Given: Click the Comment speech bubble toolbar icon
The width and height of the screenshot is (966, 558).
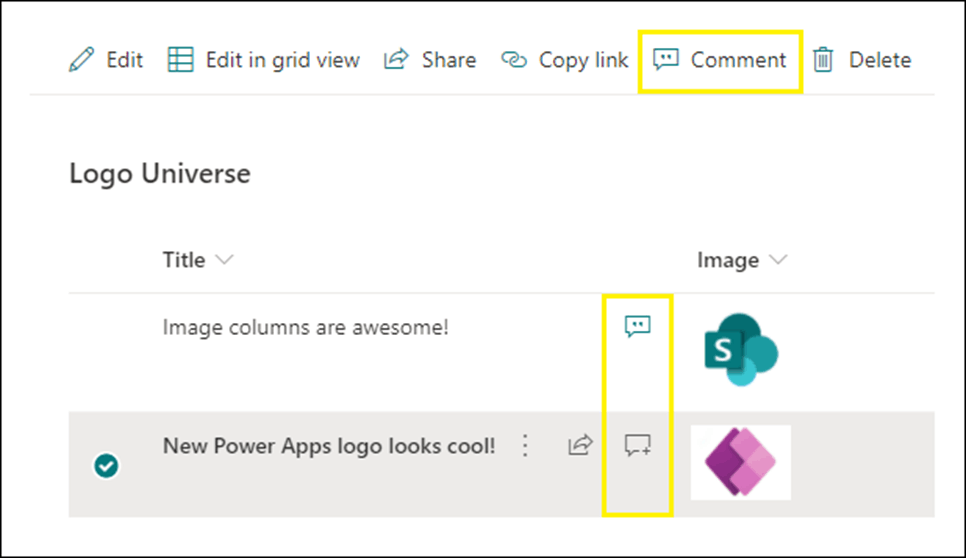Looking at the screenshot, I should tap(666, 60).
